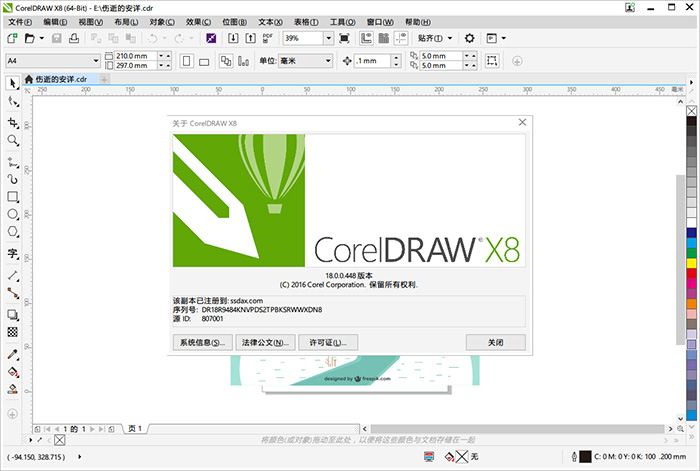Select the Interactive Fill tool
The width and height of the screenshot is (700, 471).
(x=12, y=372)
